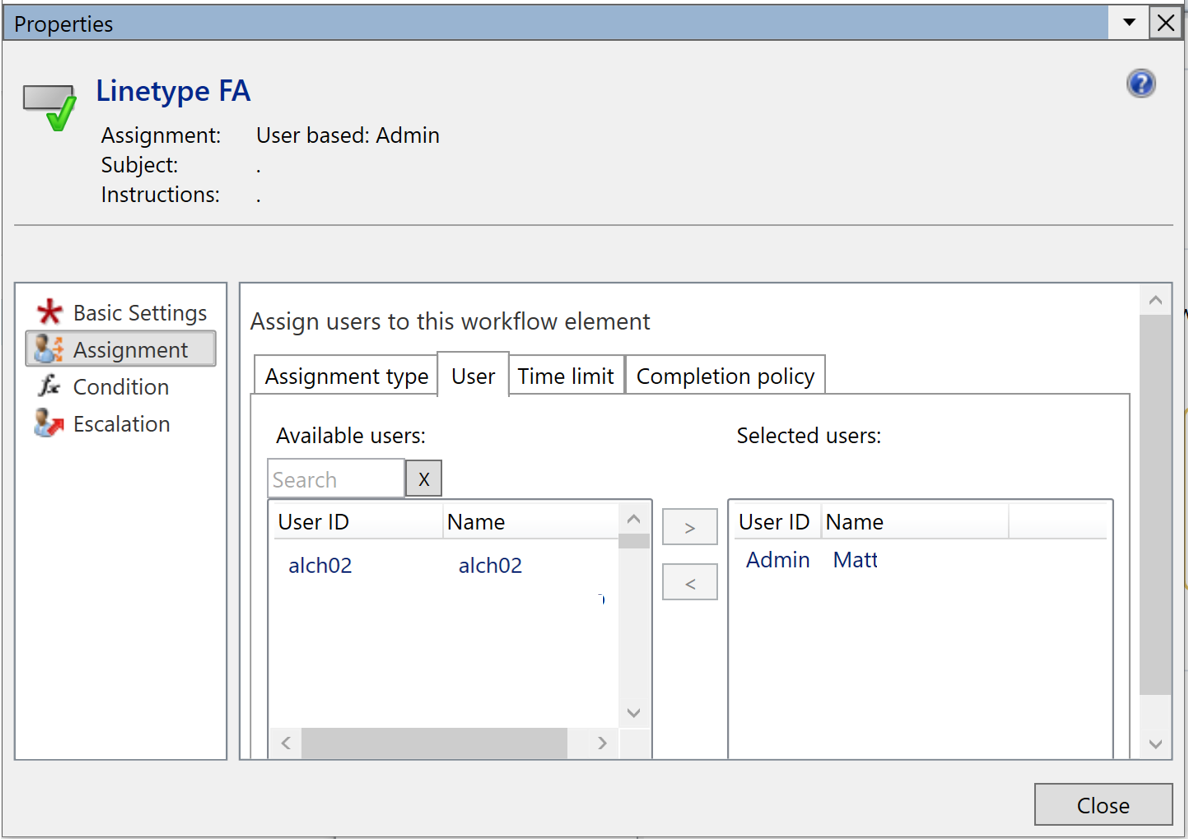
Task: Select the User tab
Action: [473, 375]
